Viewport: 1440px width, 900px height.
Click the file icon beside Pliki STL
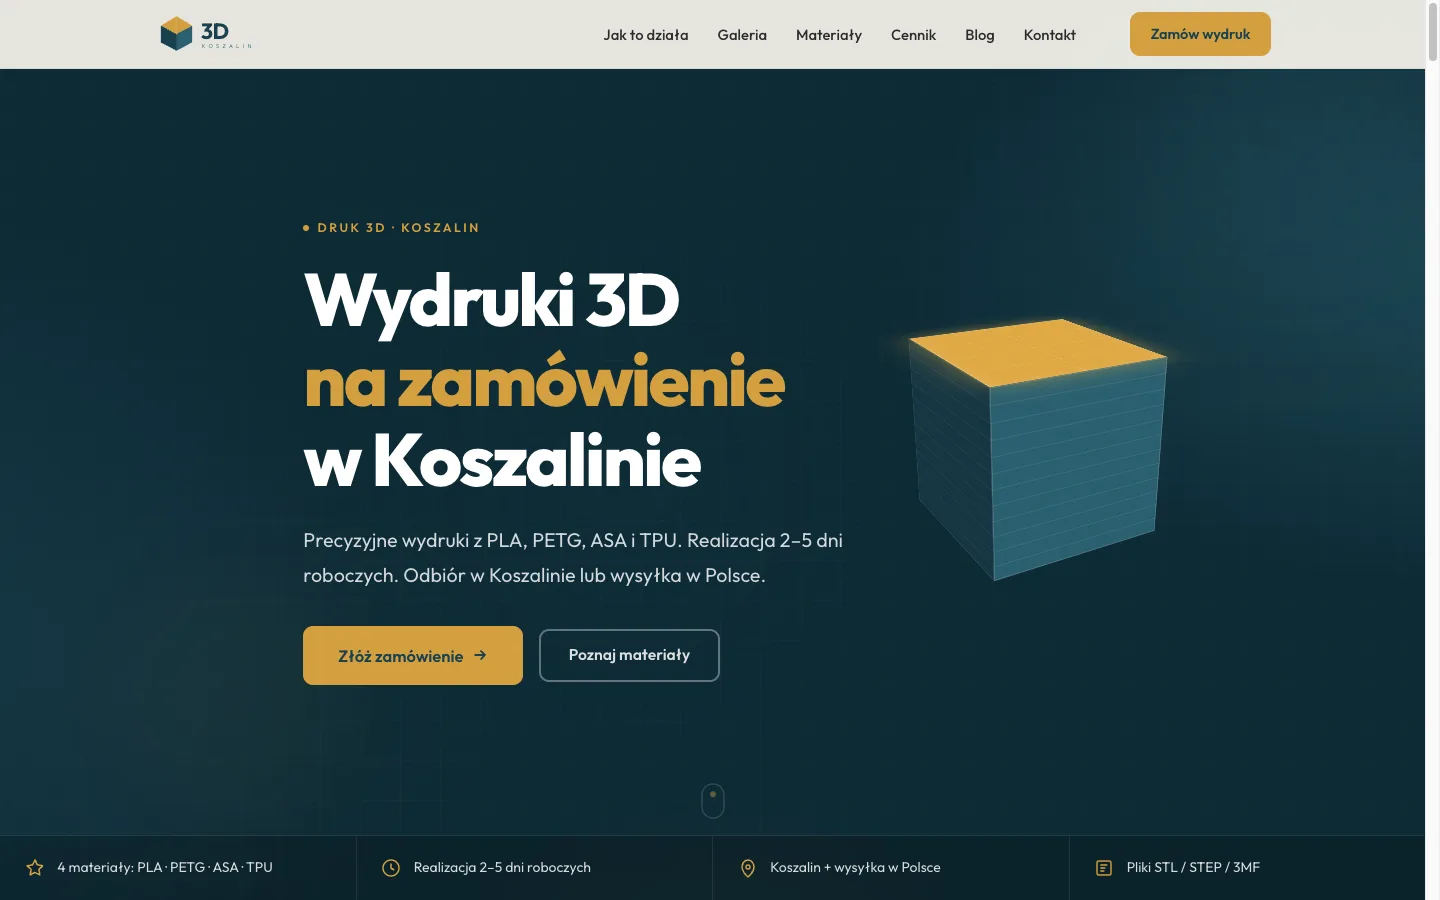tap(1104, 868)
